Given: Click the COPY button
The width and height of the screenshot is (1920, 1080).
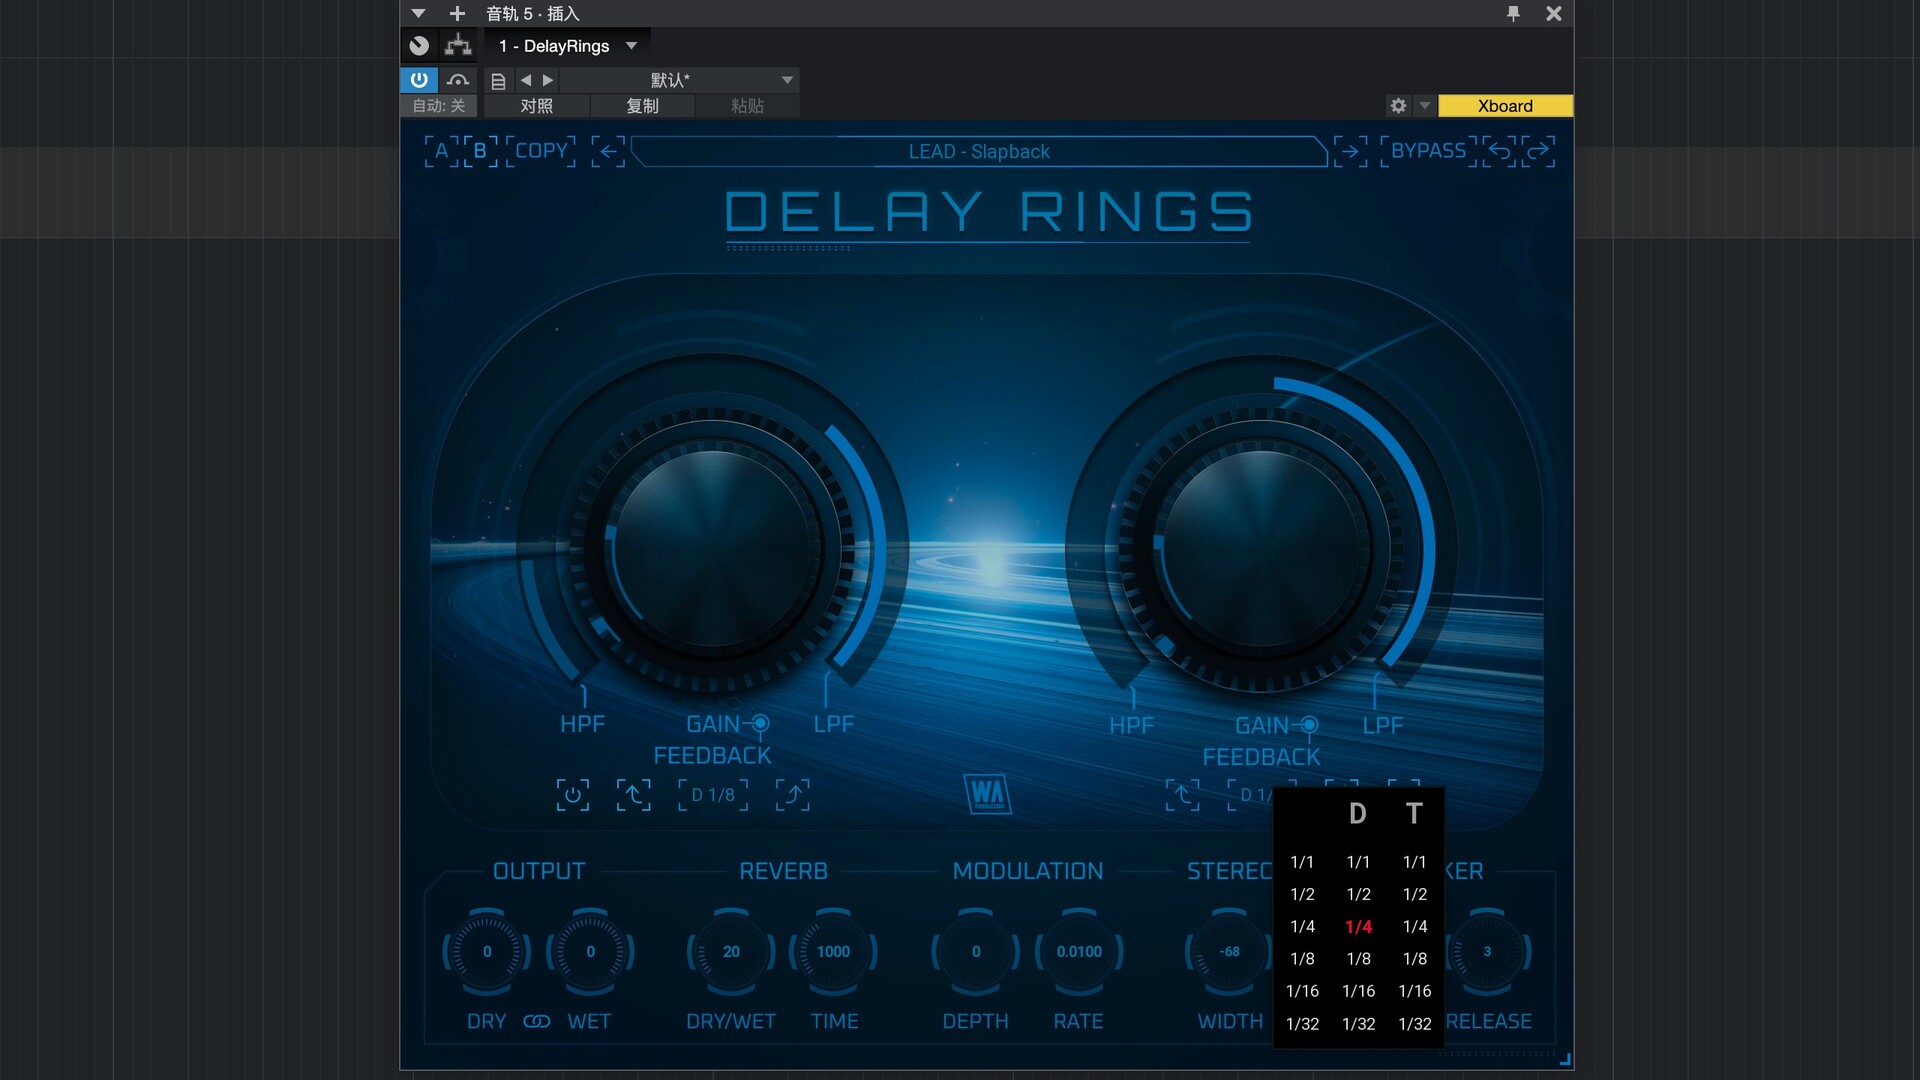Looking at the screenshot, I should click(x=541, y=151).
